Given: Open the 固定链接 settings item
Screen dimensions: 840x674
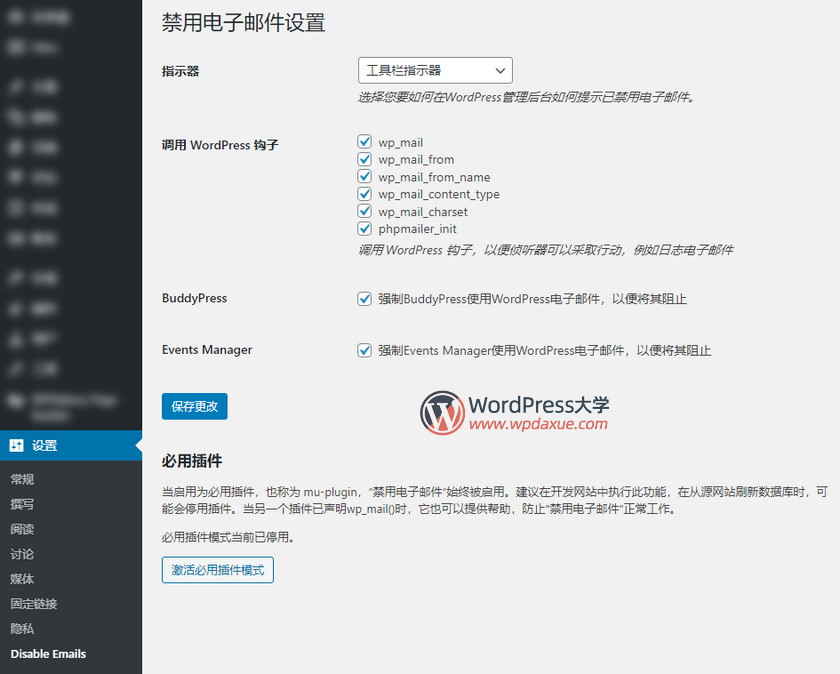Looking at the screenshot, I should point(34,604).
